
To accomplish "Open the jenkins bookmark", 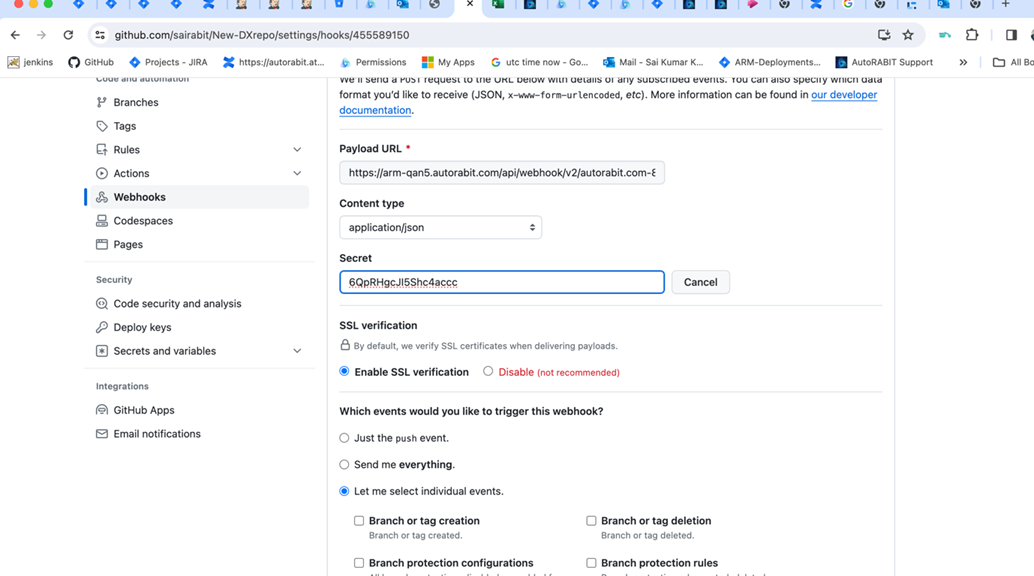I will pyautogui.click(x=30, y=62).
